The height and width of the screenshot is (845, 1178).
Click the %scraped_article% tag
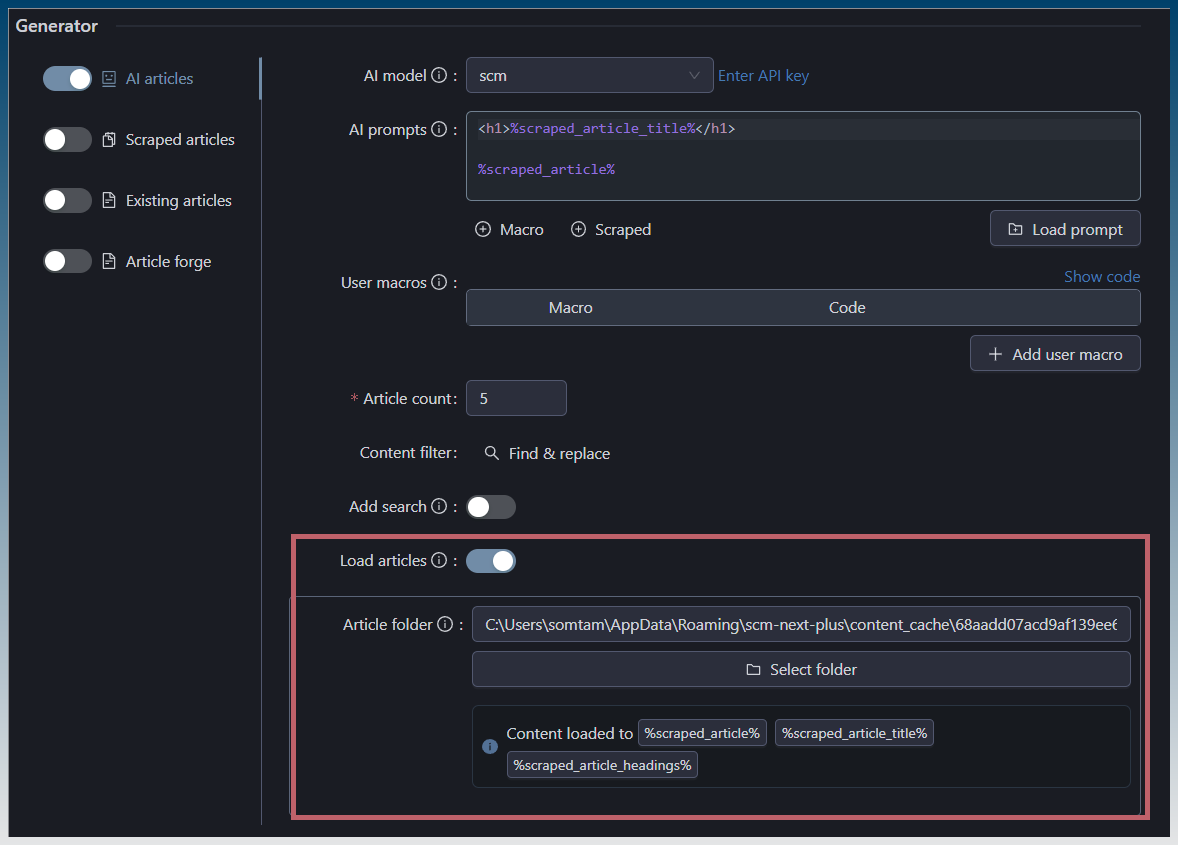point(702,733)
